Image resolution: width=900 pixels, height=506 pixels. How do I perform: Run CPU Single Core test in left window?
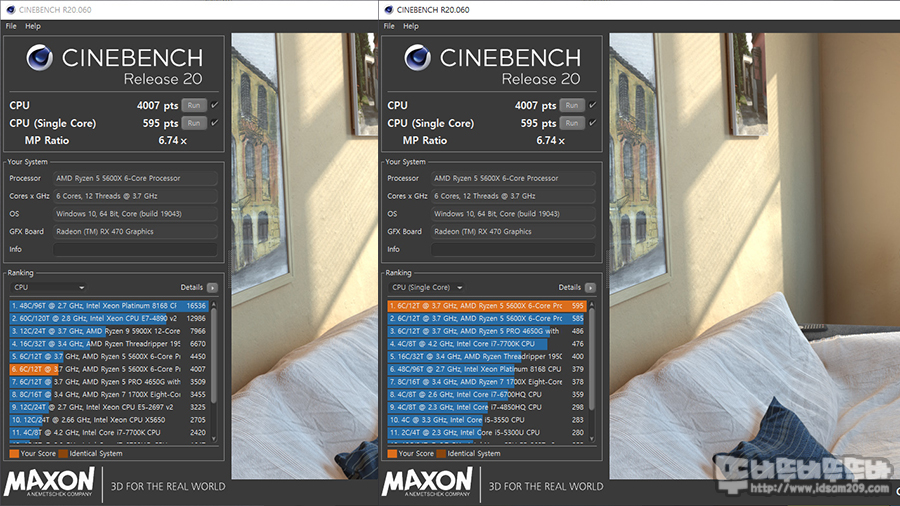pyautogui.click(x=194, y=123)
